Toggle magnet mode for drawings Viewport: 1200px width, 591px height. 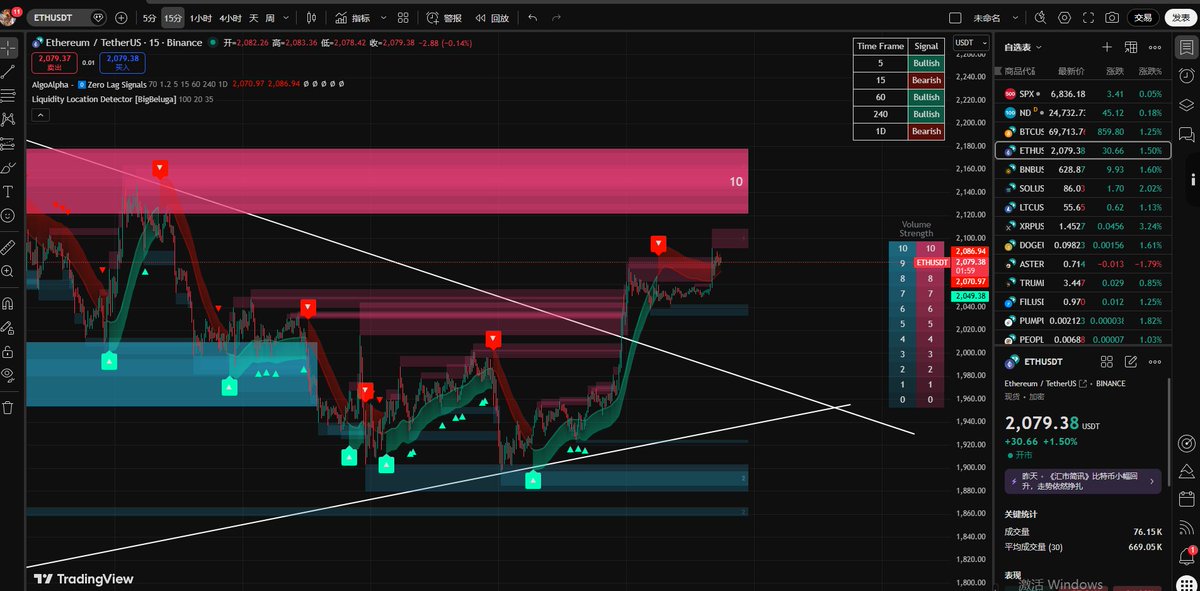coord(8,303)
